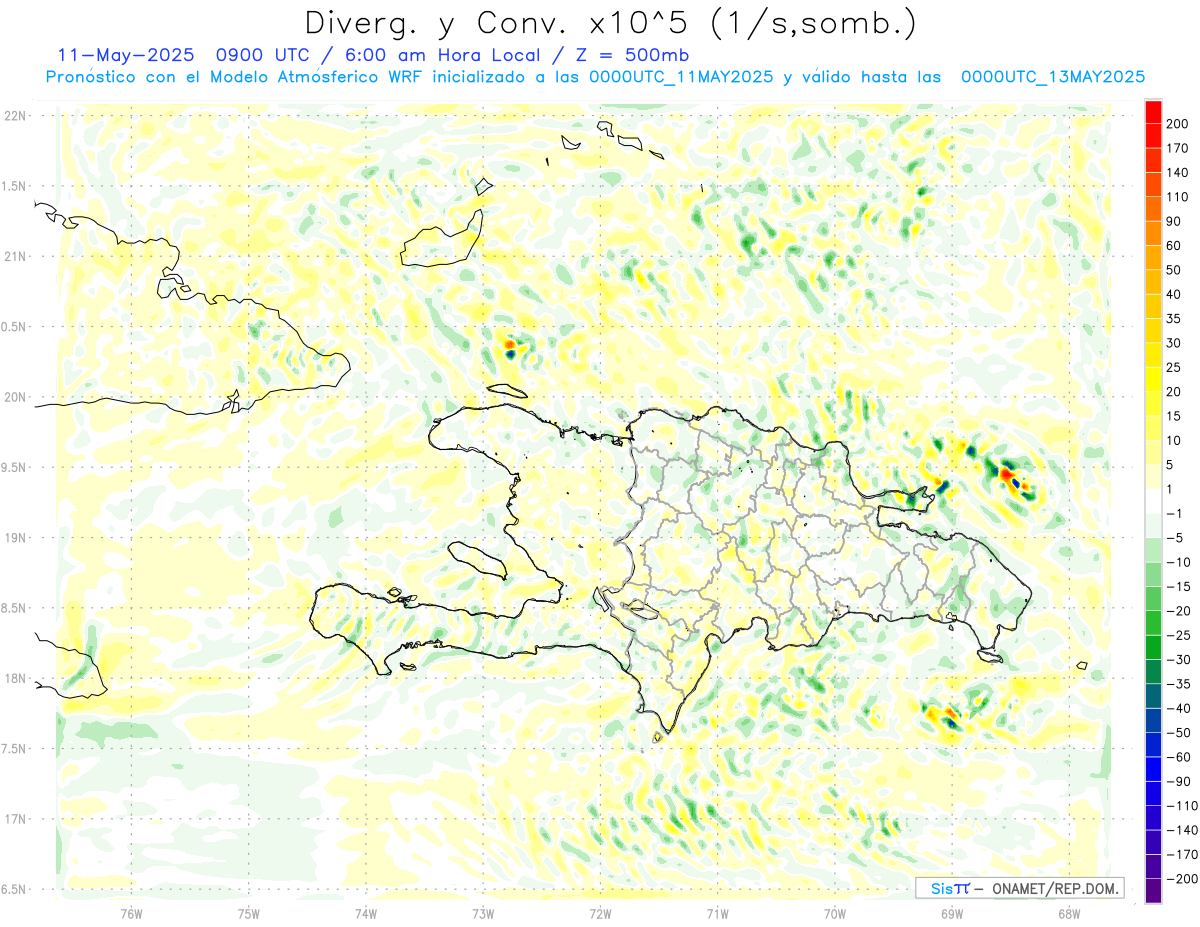Click the '19N' latitude label
The height and width of the screenshot is (927, 1200).
pyautogui.click(x=16, y=538)
